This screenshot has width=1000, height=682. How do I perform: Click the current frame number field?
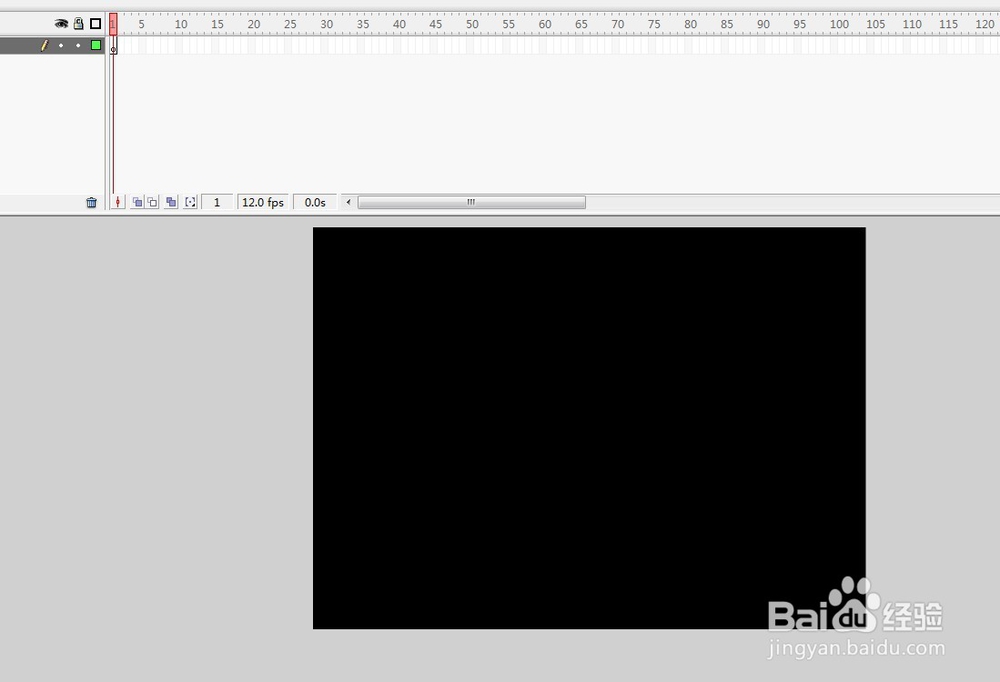pyautogui.click(x=217, y=202)
